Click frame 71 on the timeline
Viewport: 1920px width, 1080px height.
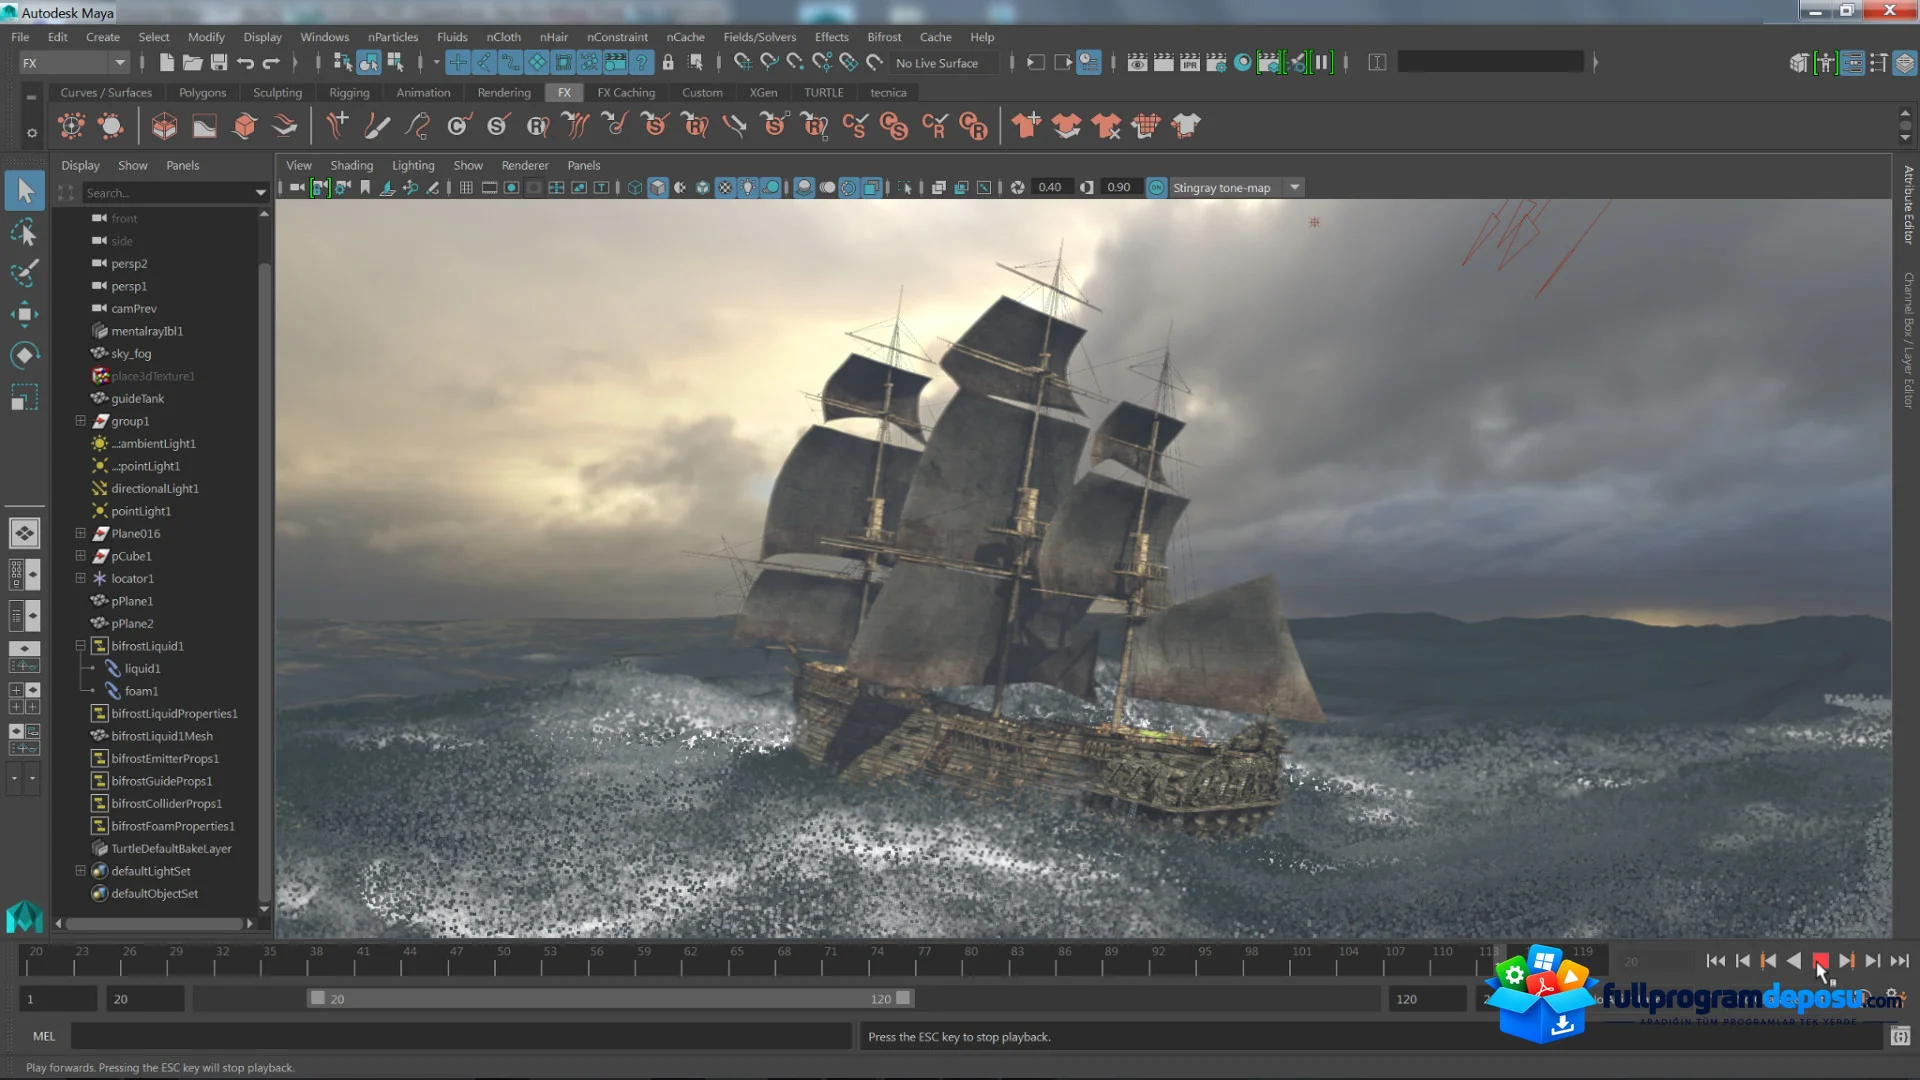pos(830,961)
